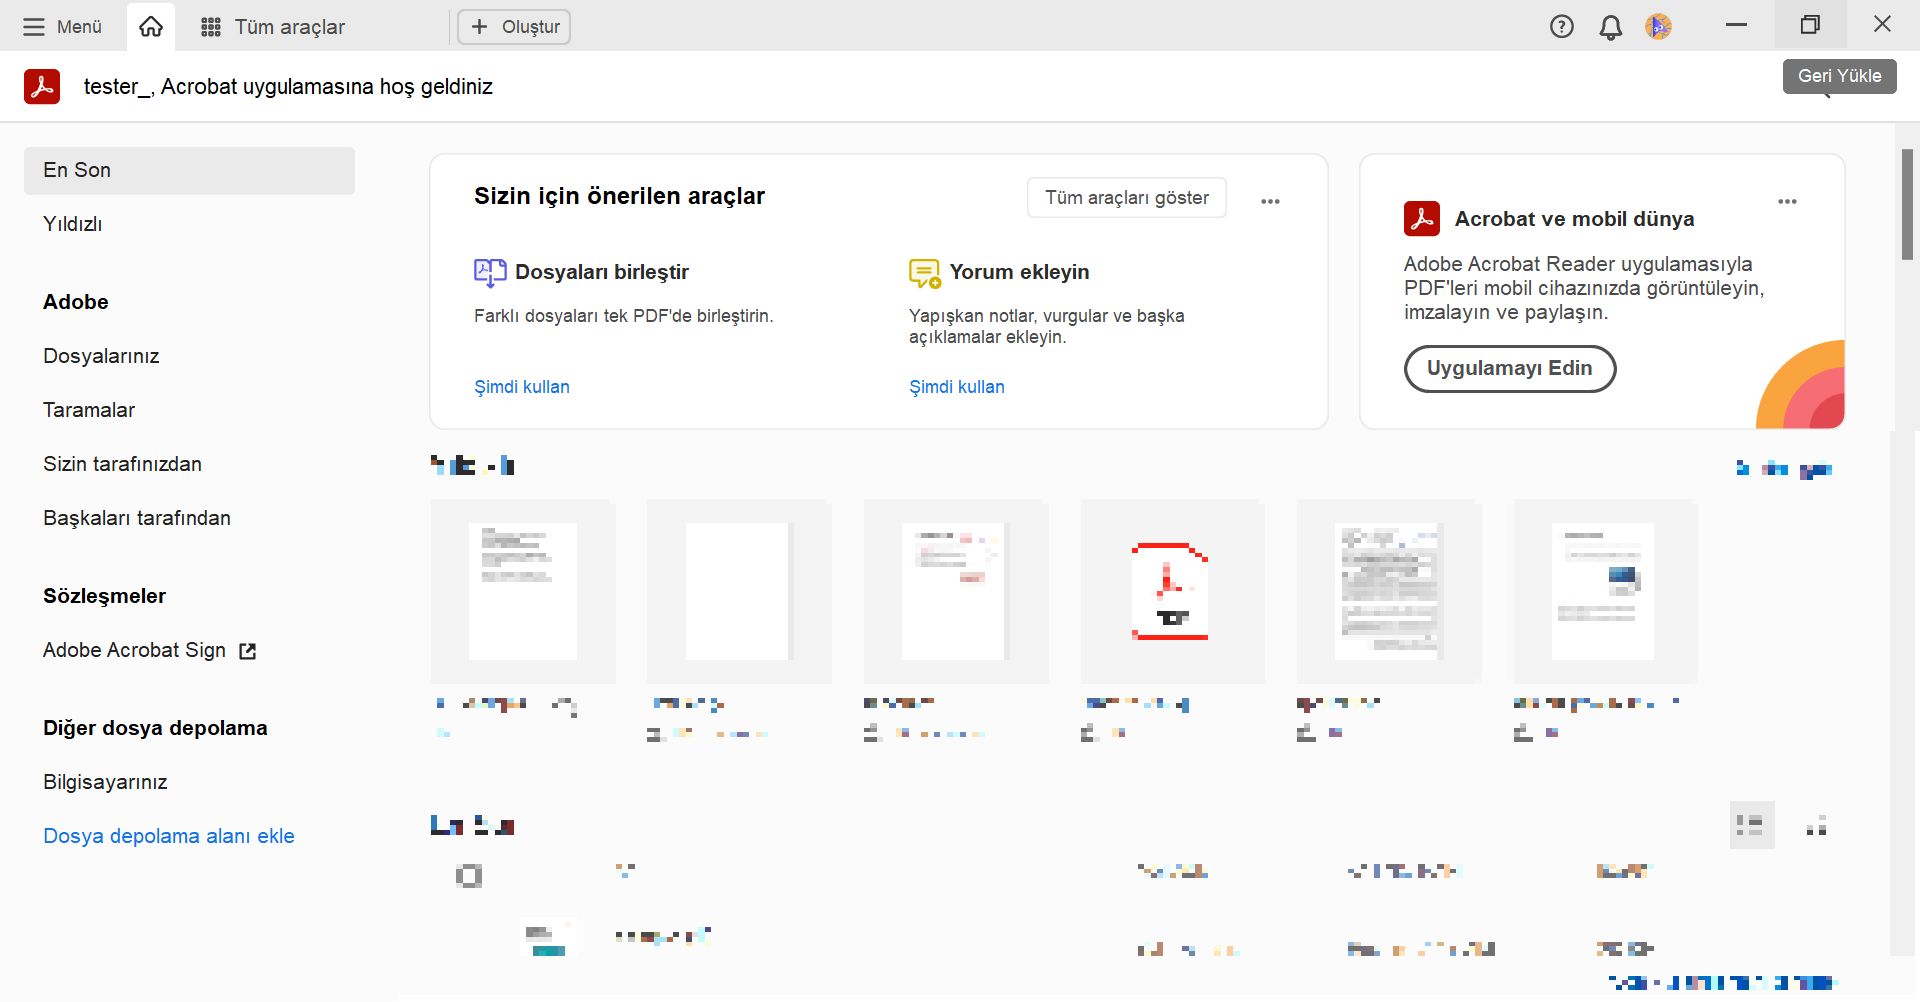Open the red PDF icon thumbnail
1920x1002 pixels.
pos(1173,591)
